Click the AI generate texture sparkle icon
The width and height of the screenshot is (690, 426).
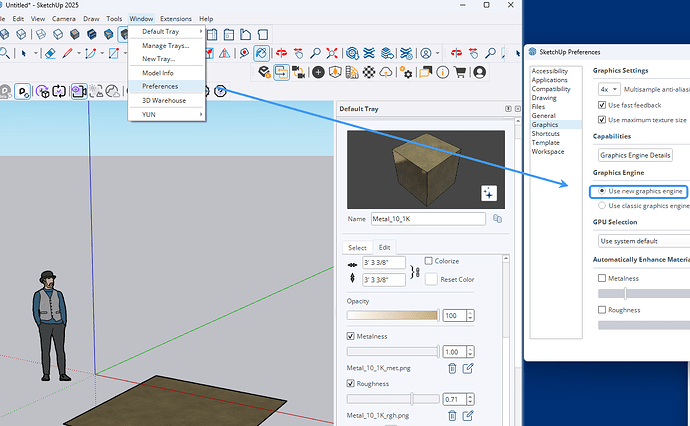(x=488, y=193)
